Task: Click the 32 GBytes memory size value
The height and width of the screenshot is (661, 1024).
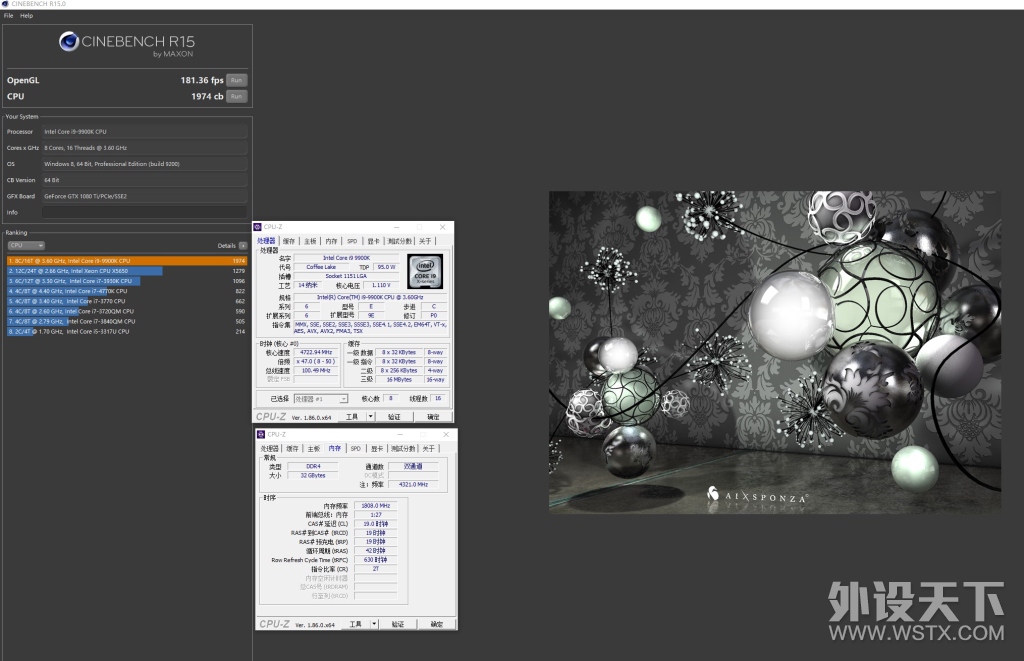Action: point(313,476)
